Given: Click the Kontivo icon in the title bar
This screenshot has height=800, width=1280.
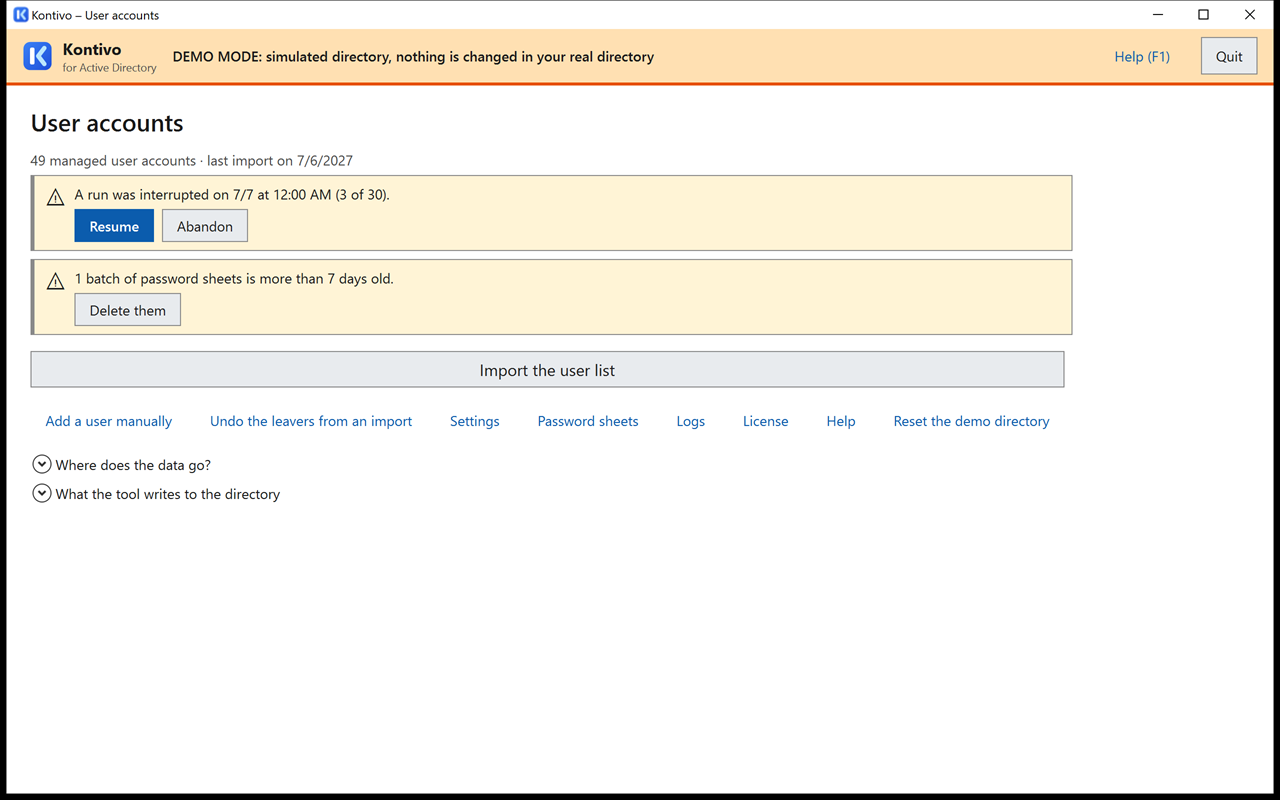Looking at the screenshot, I should (20, 15).
